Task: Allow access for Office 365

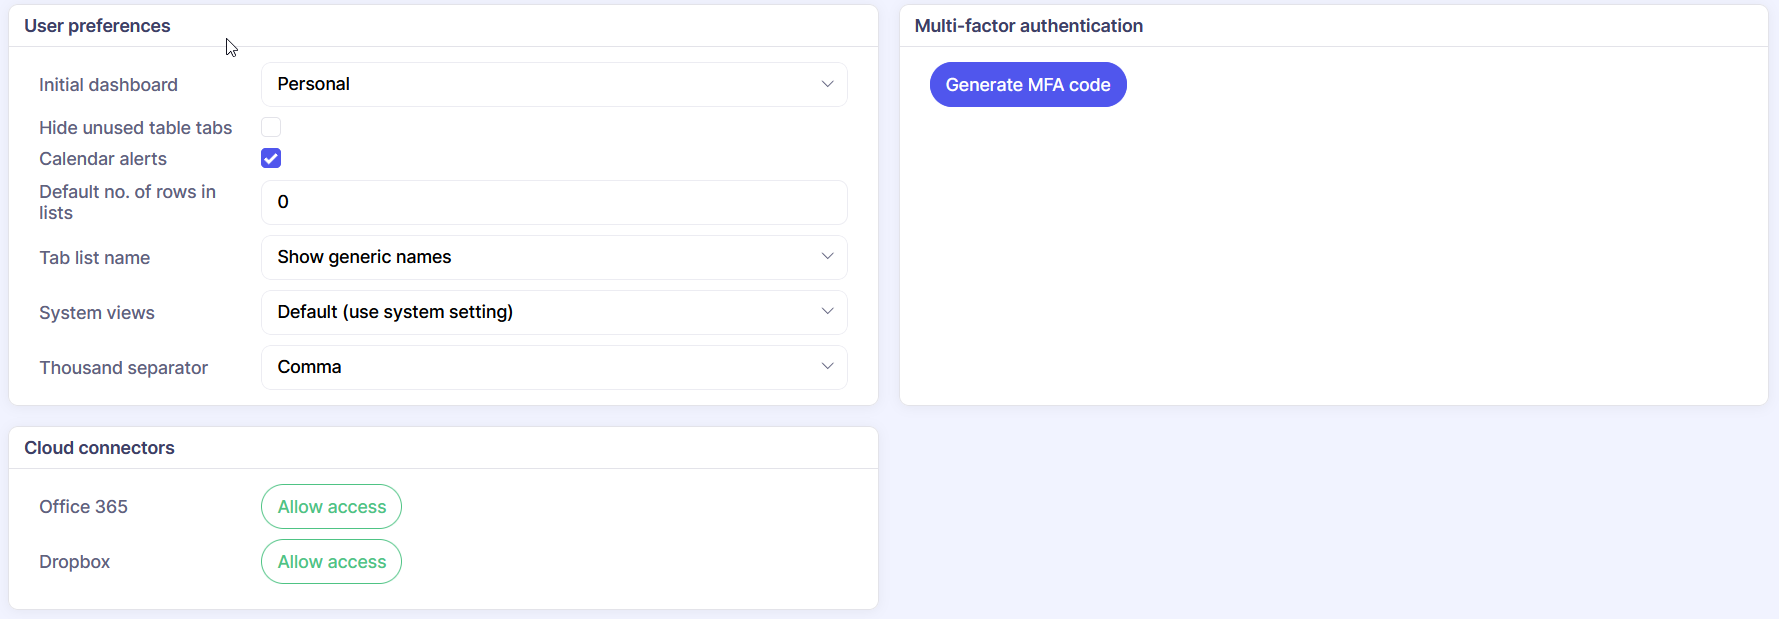Action: (x=331, y=507)
